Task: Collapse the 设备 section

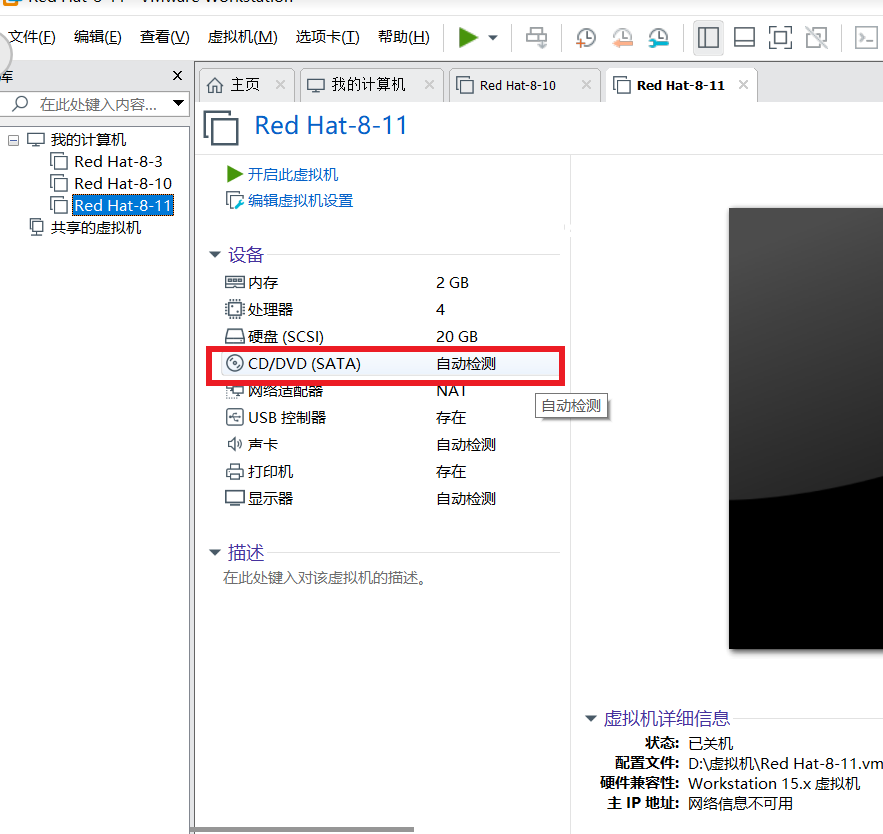Action: pos(215,255)
